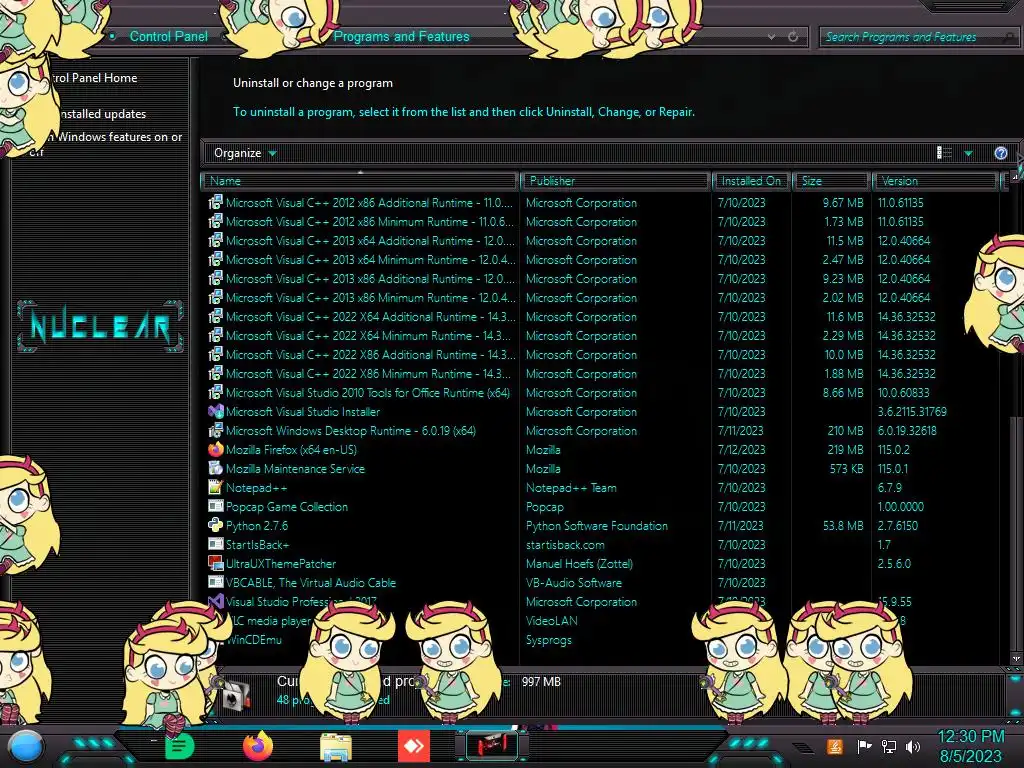Launch Firefox from the taskbar
This screenshot has height=768, width=1024.
pos(258,746)
